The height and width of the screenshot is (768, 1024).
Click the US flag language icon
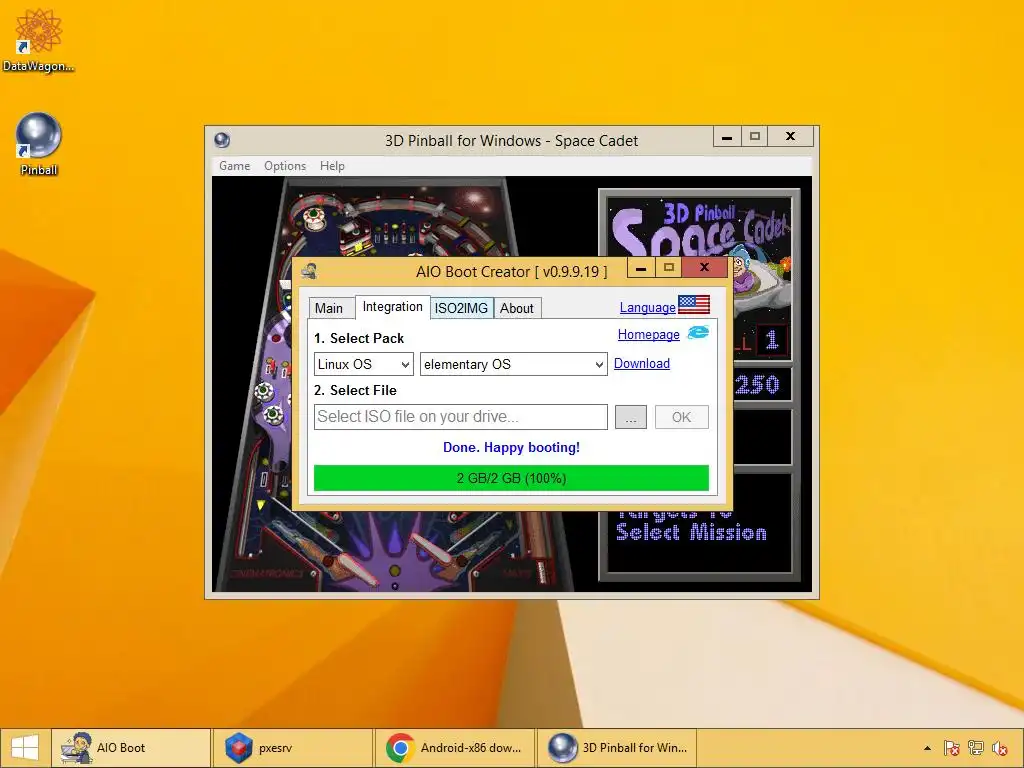694,304
